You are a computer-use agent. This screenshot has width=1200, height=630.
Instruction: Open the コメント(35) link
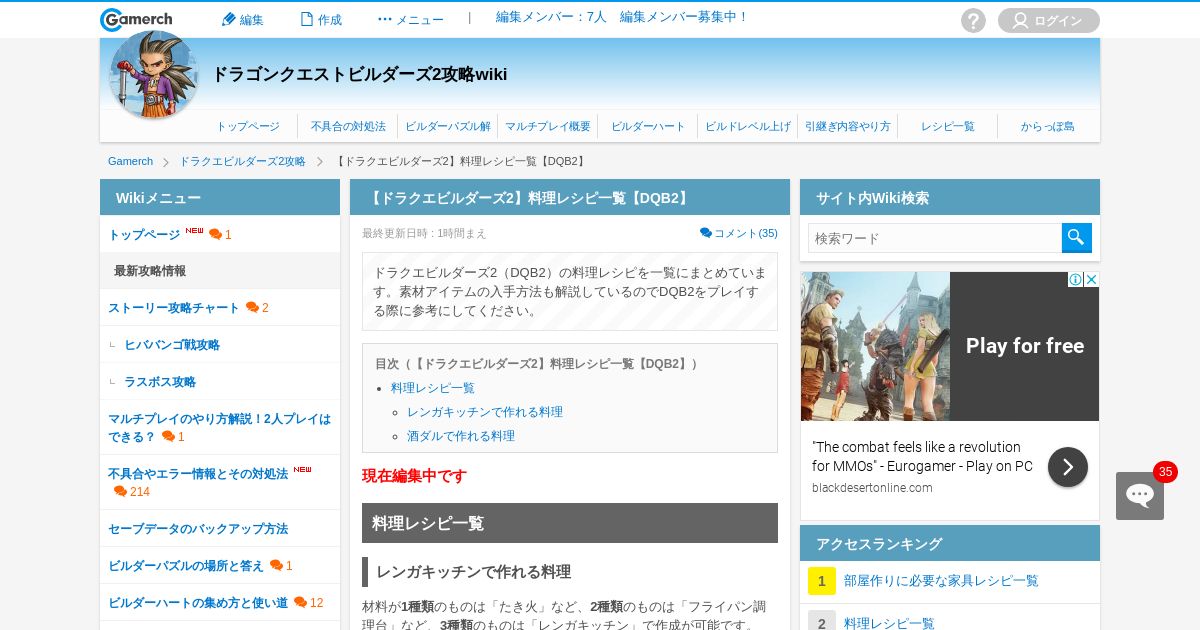pos(739,233)
